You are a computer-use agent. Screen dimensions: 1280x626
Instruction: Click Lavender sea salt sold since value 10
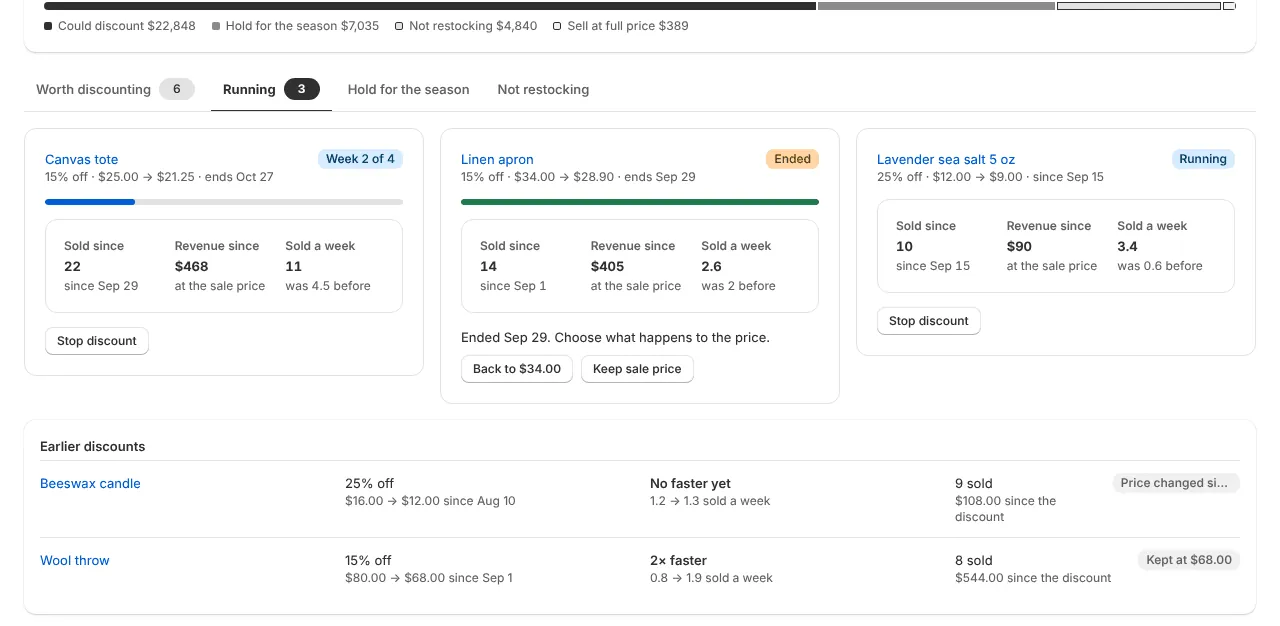904,246
